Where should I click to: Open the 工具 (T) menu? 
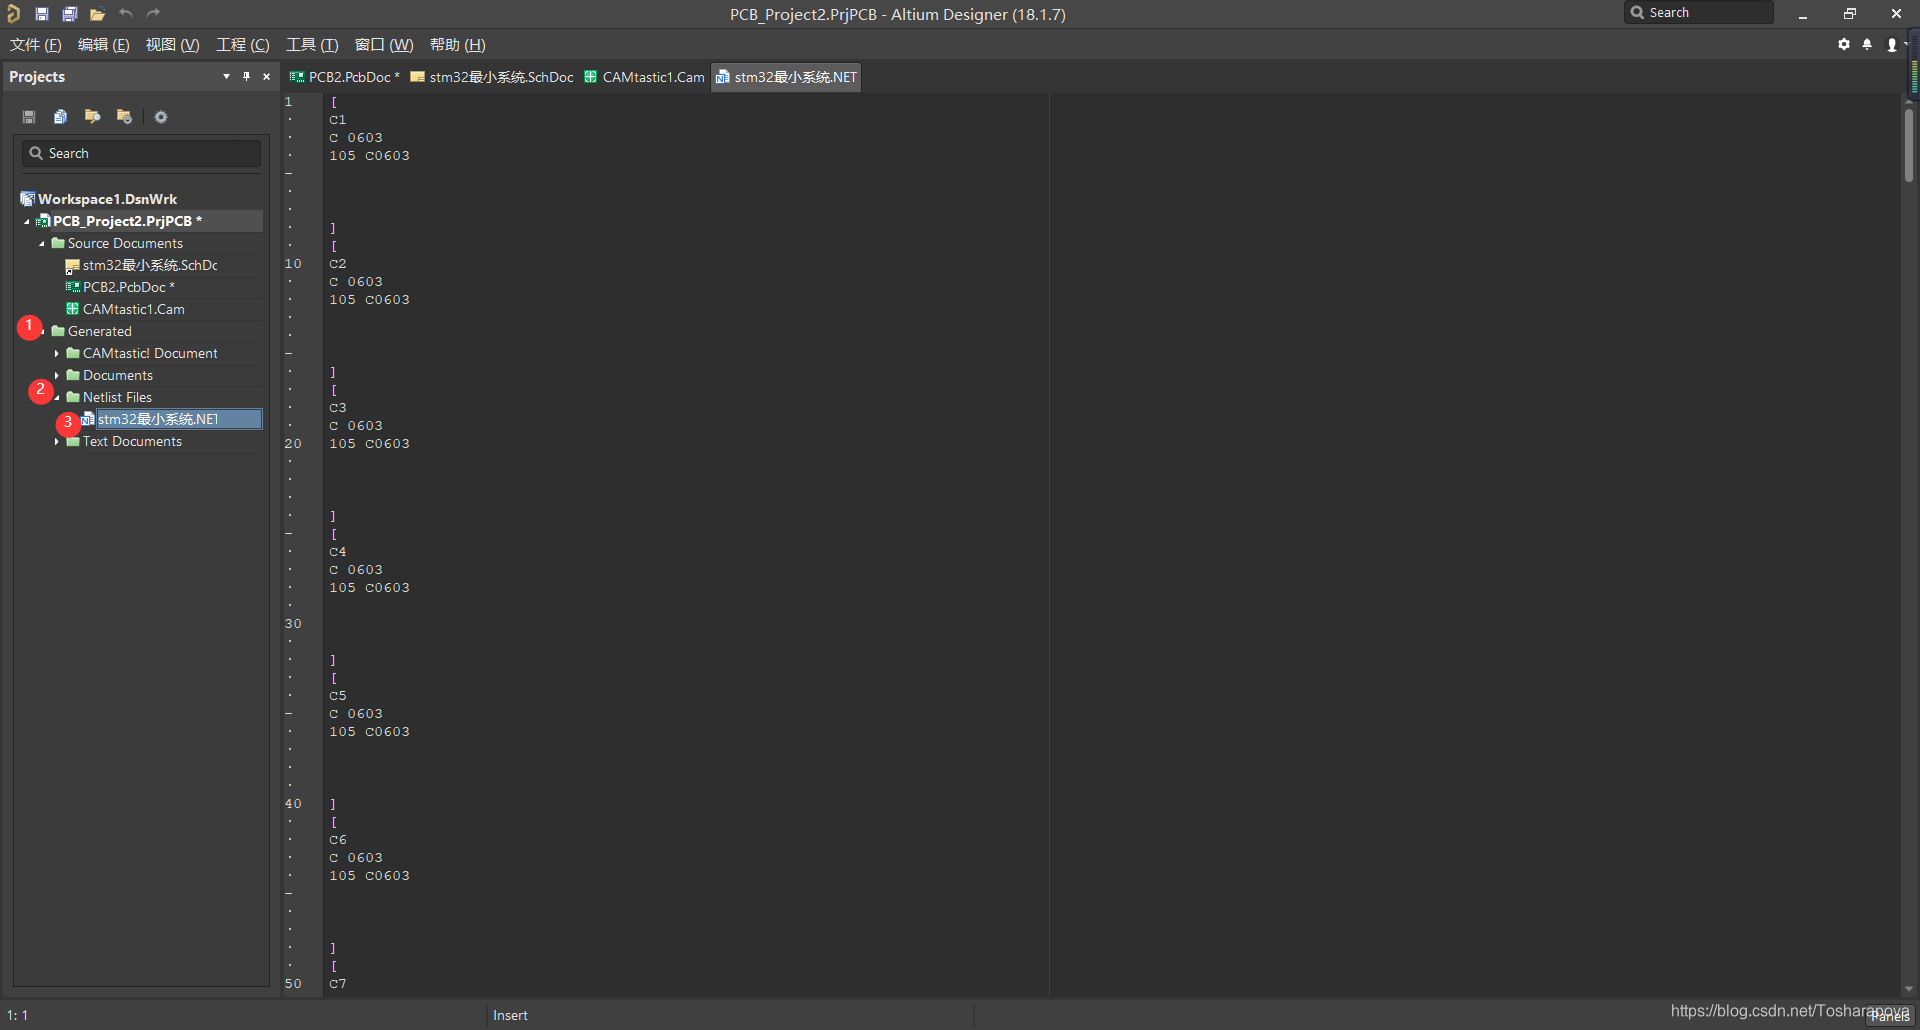312,45
